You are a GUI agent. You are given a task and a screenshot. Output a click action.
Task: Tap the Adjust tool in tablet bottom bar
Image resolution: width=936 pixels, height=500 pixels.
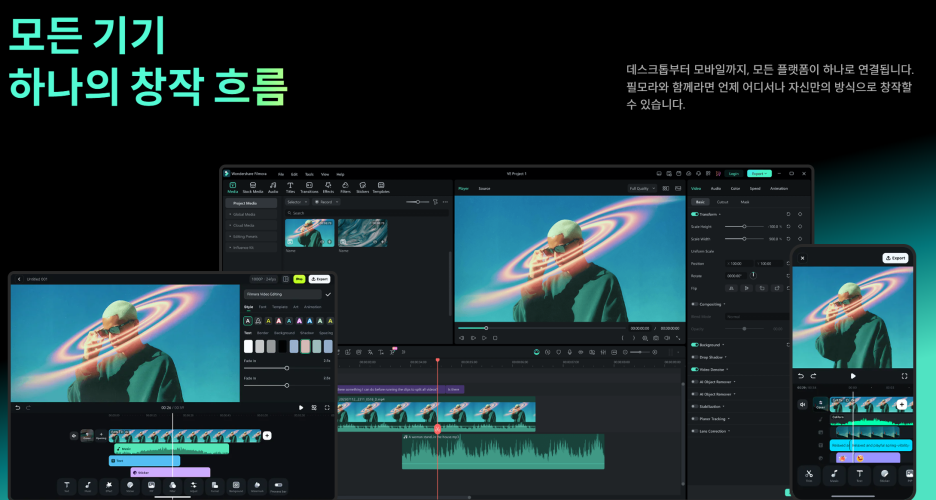point(193,486)
